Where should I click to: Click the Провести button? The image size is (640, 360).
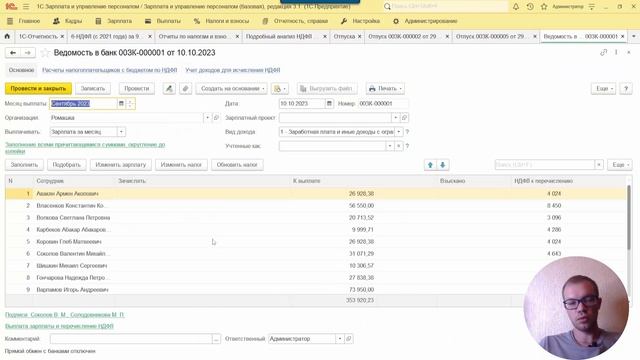137,89
